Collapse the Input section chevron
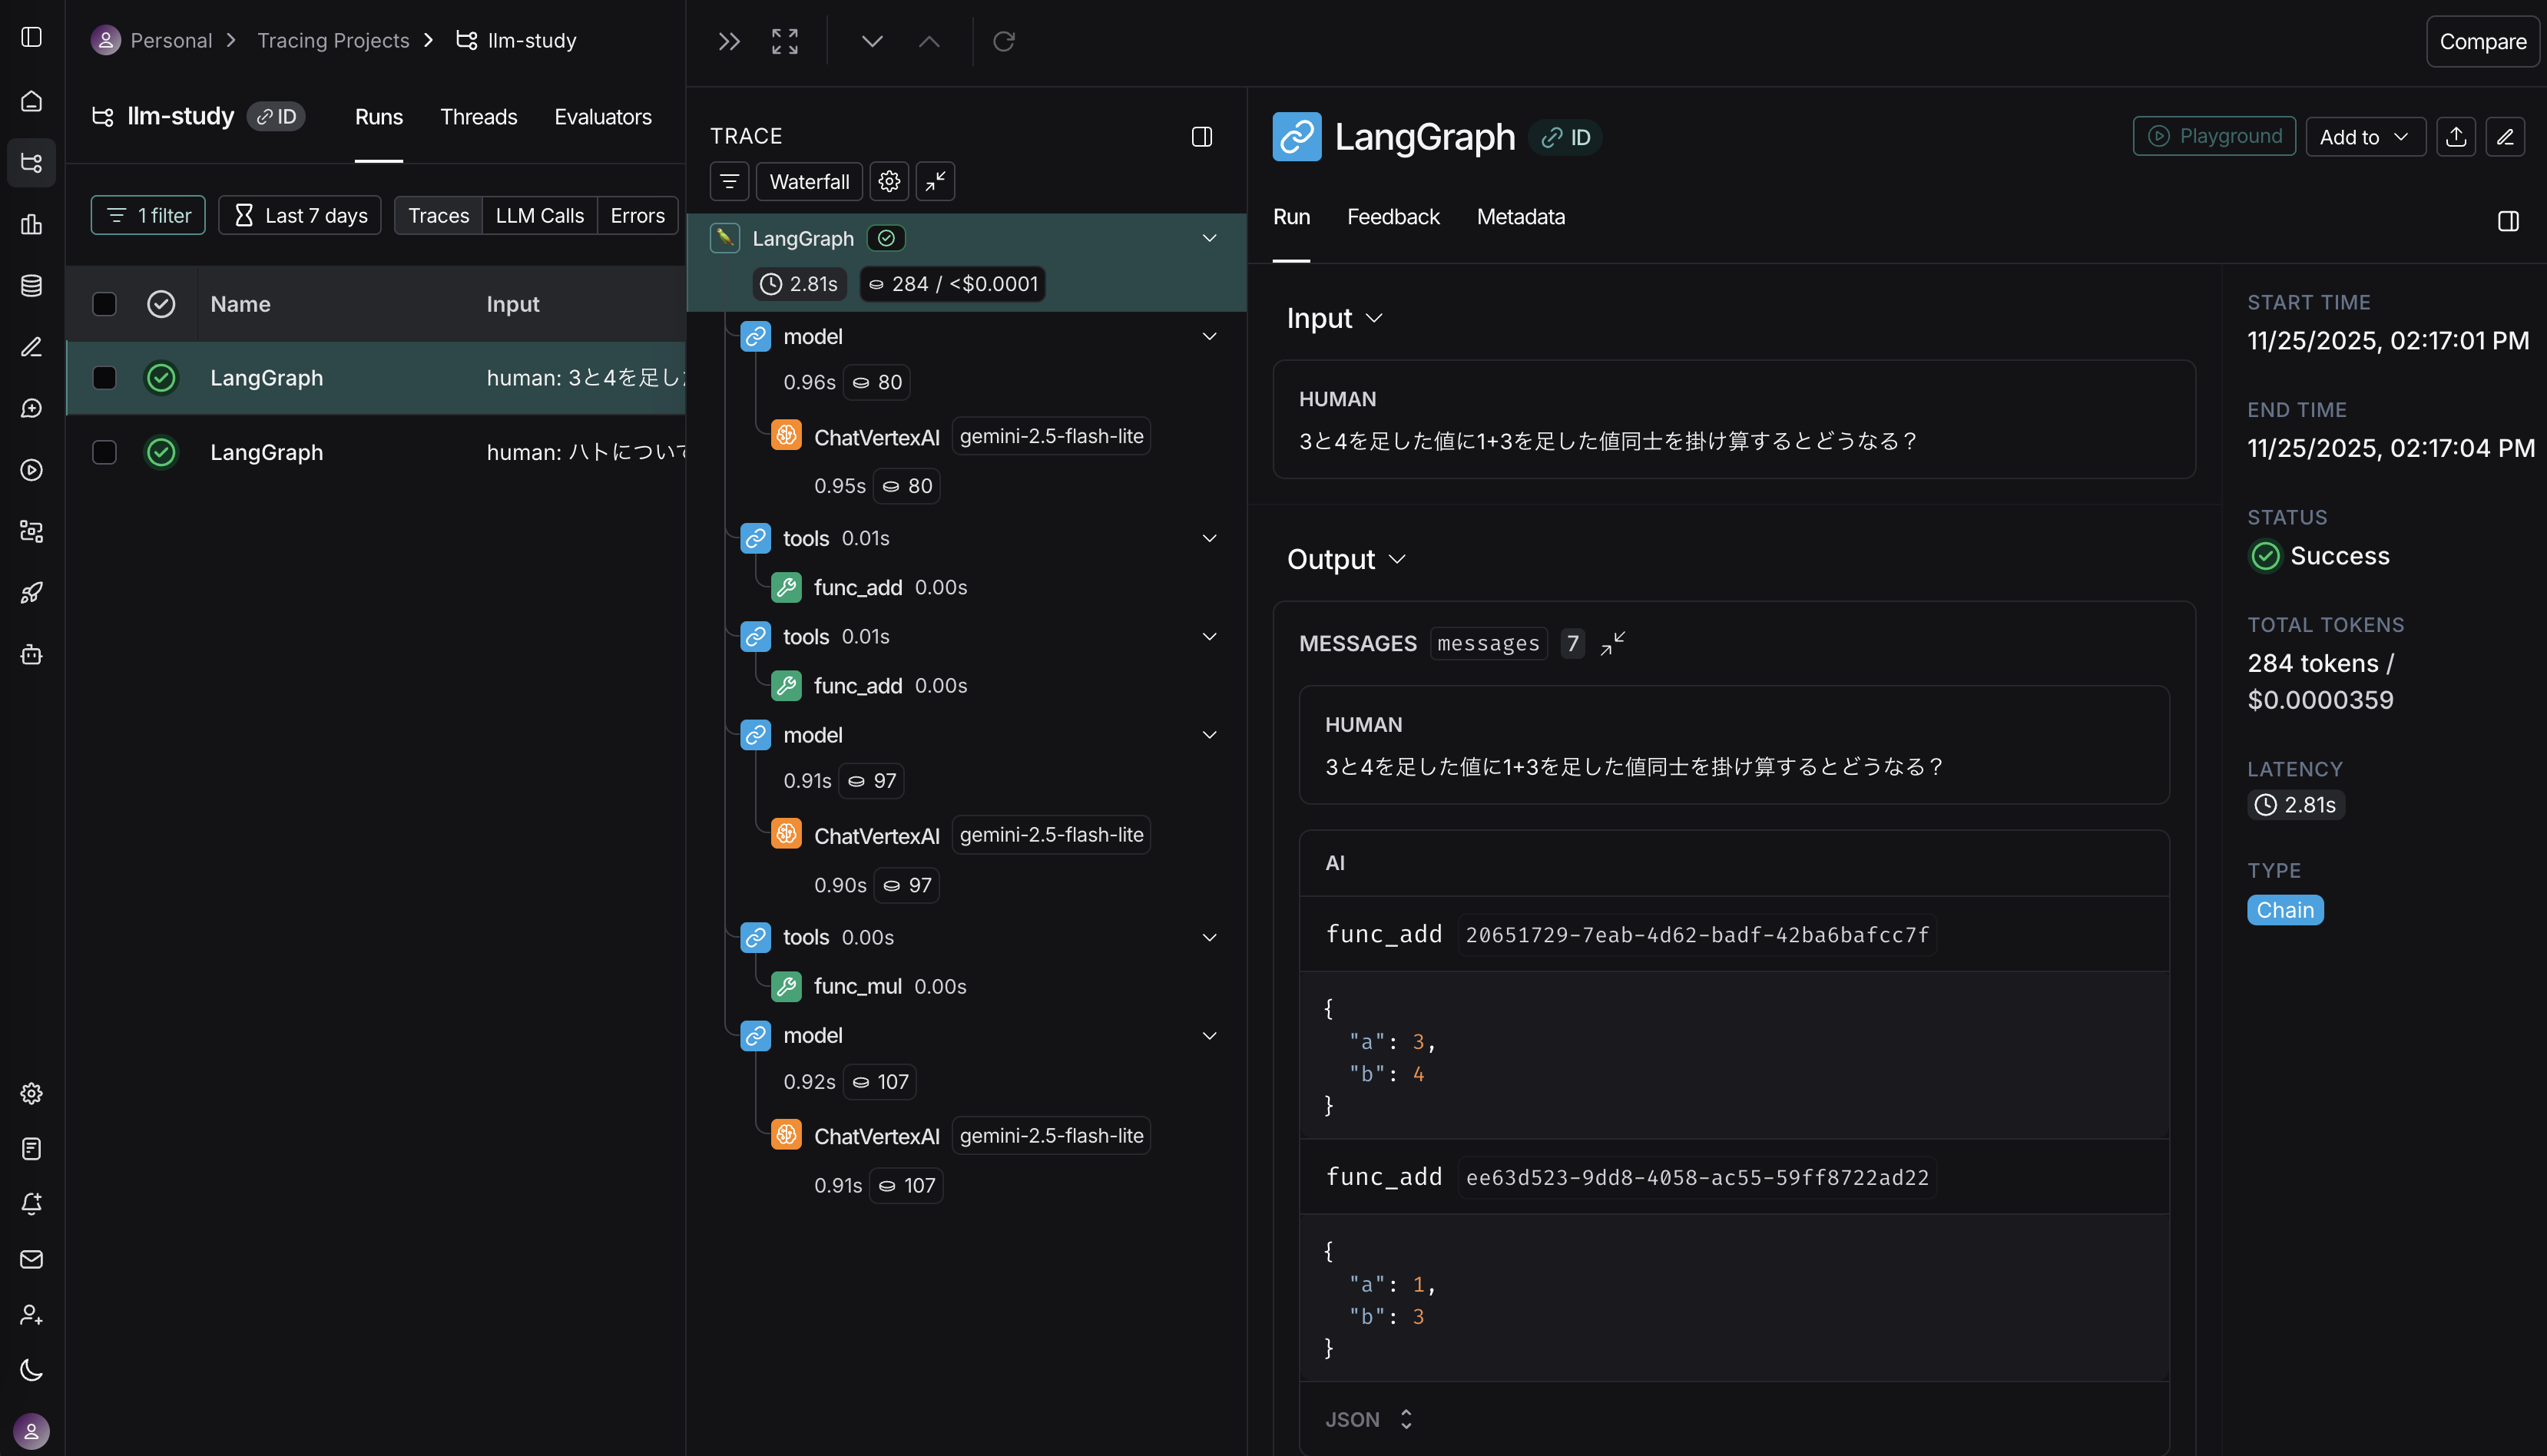Image resolution: width=2547 pixels, height=1456 pixels. (1374, 318)
